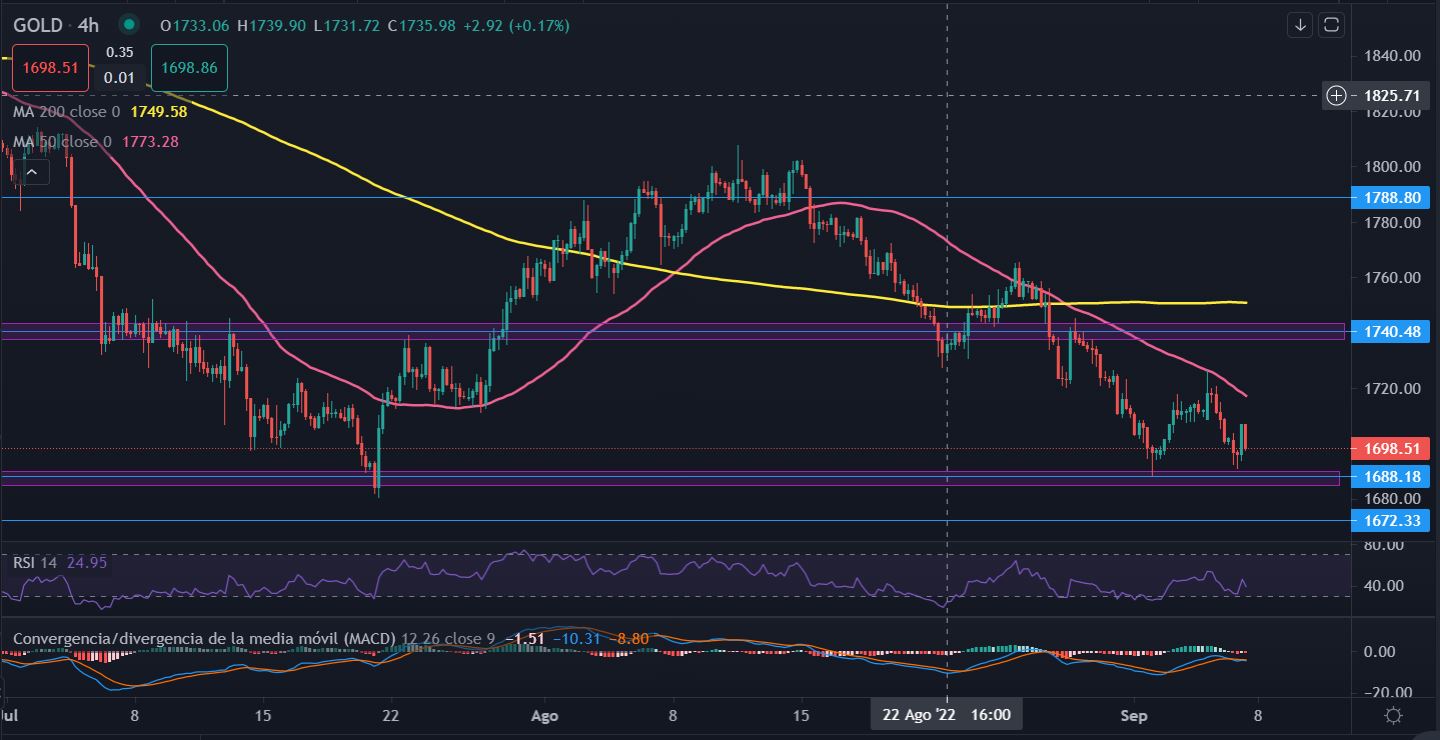The height and width of the screenshot is (740, 1440).
Task: Click the buy button 1698.86
Action: pos(190,68)
